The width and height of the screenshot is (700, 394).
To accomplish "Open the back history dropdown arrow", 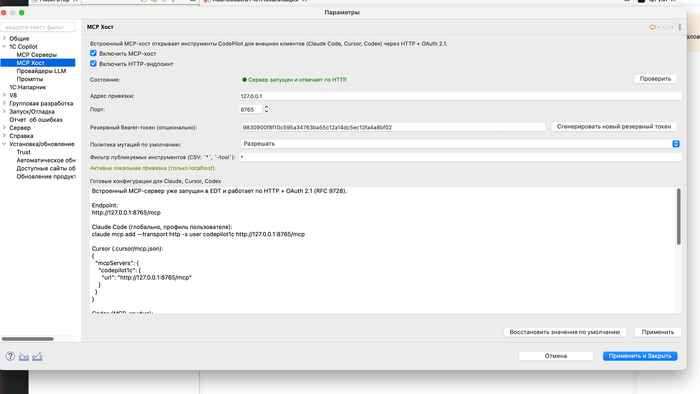I will coord(658,28).
